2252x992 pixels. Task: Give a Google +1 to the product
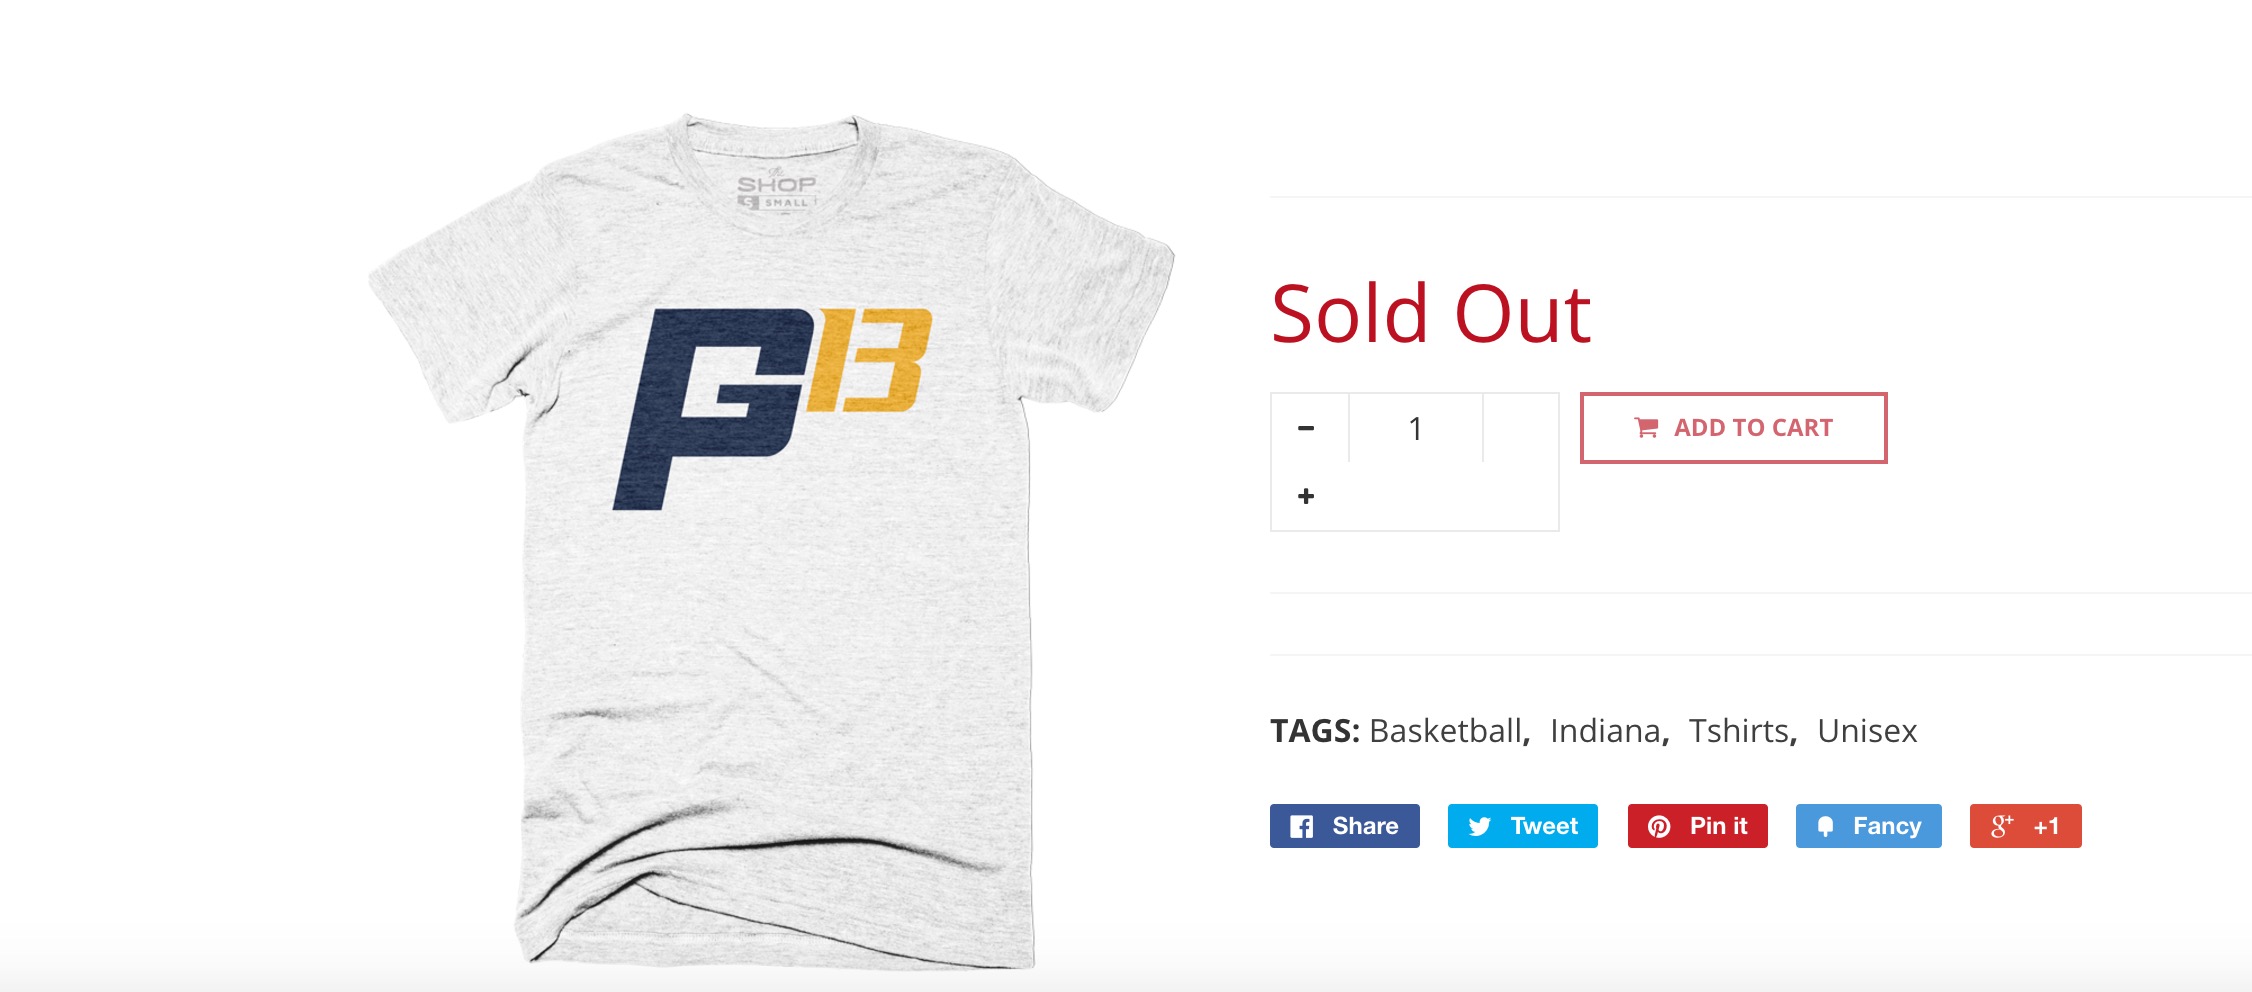pyautogui.click(x=2026, y=826)
